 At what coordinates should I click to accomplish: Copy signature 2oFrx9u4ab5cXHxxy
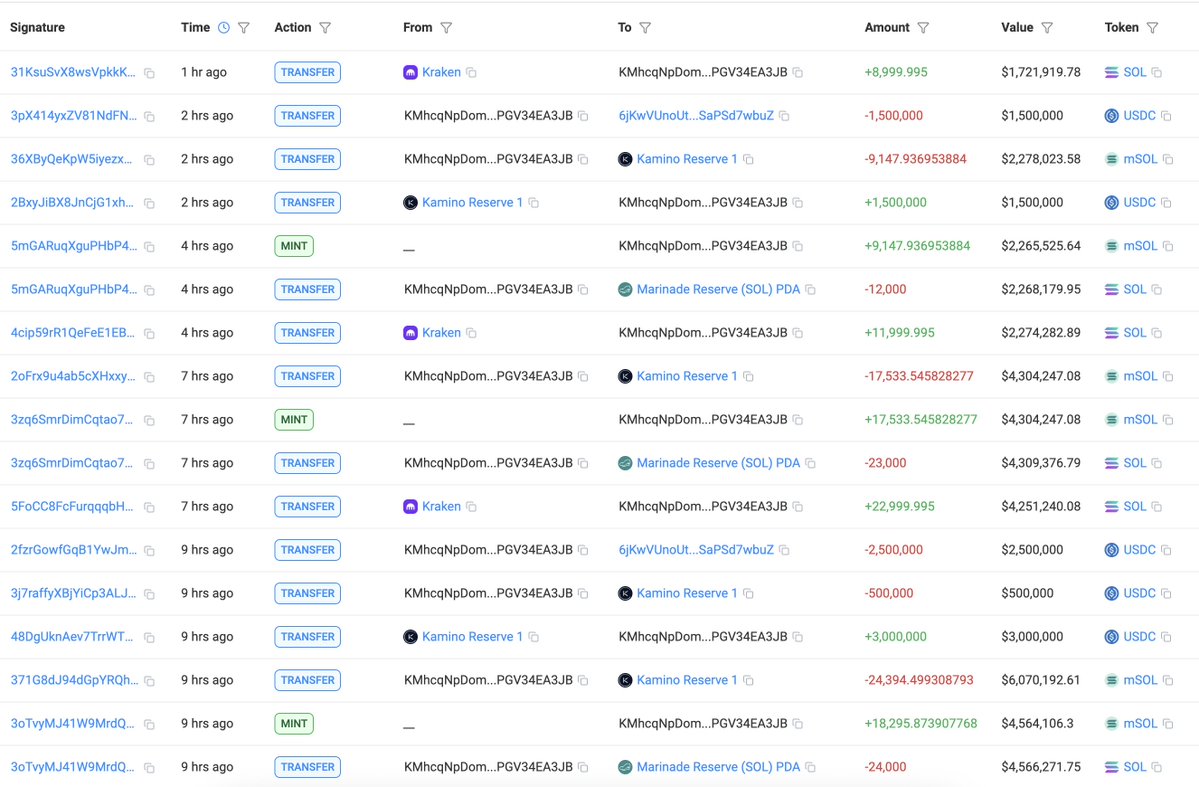tap(149, 377)
